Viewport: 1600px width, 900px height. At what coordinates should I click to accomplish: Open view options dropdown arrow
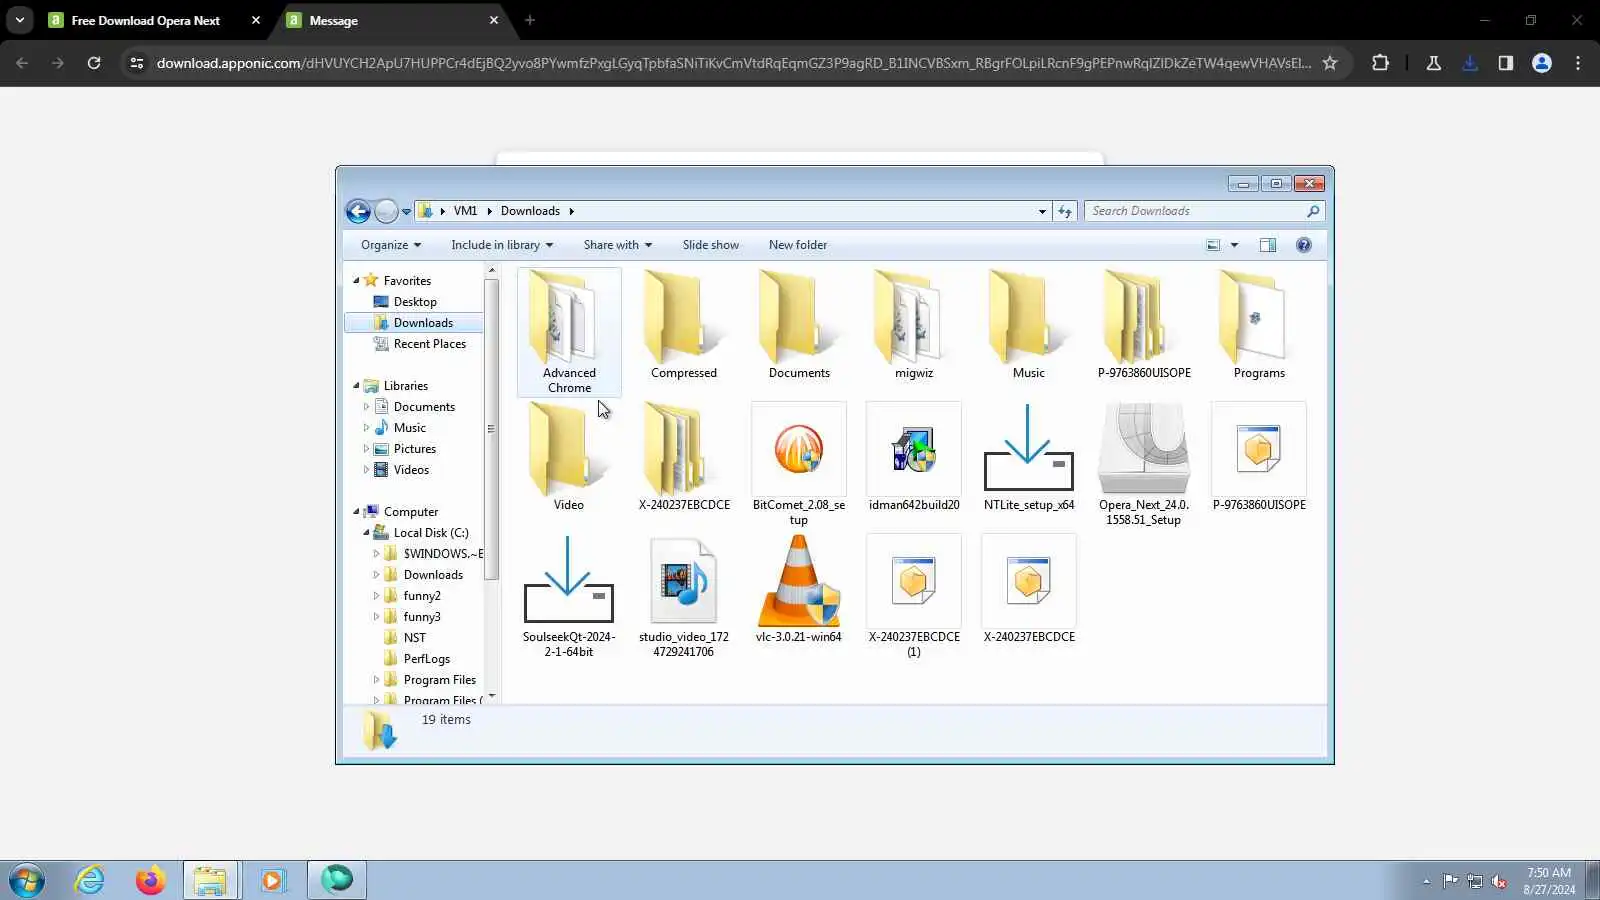tap(1234, 245)
